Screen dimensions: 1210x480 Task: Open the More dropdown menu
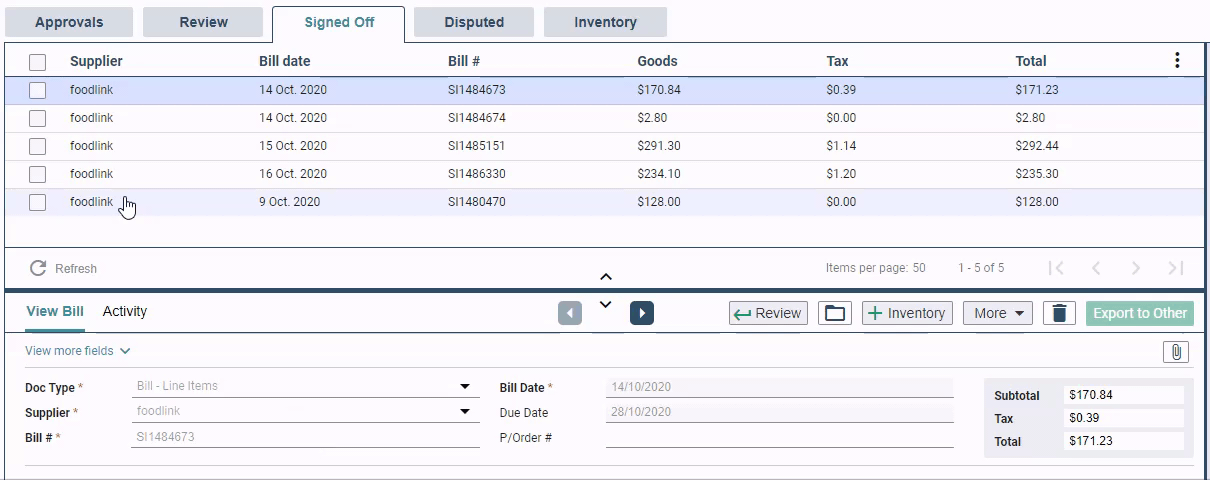[x=997, y=313]
